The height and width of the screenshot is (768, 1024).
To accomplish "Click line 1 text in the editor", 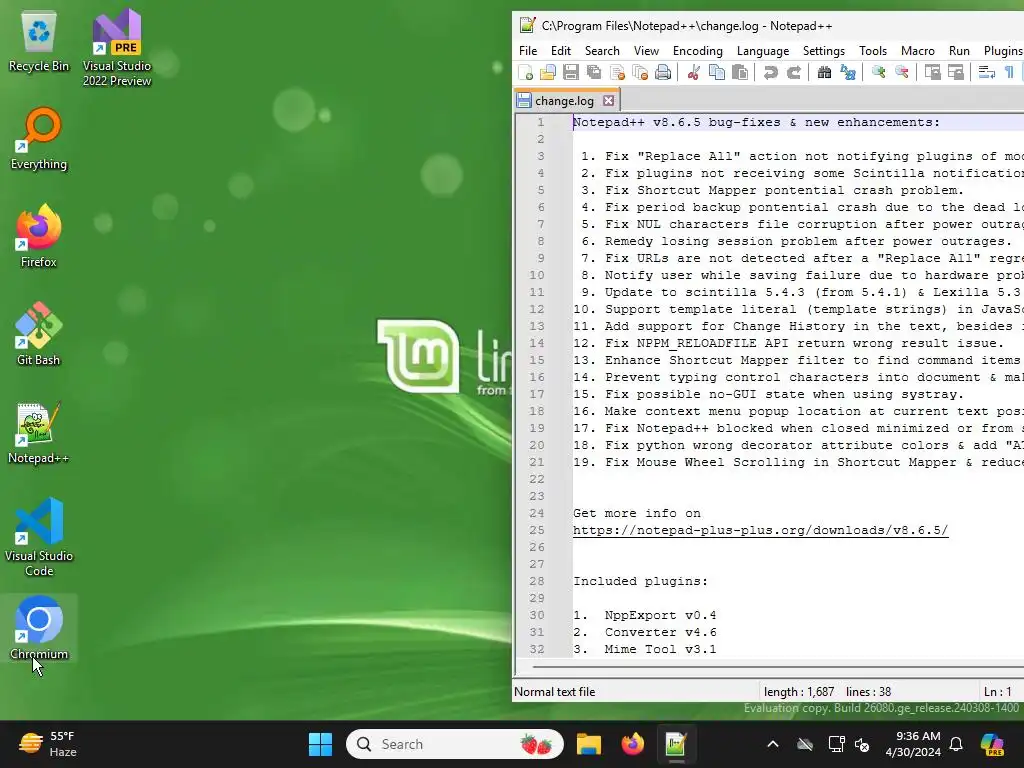I will 756,122.
